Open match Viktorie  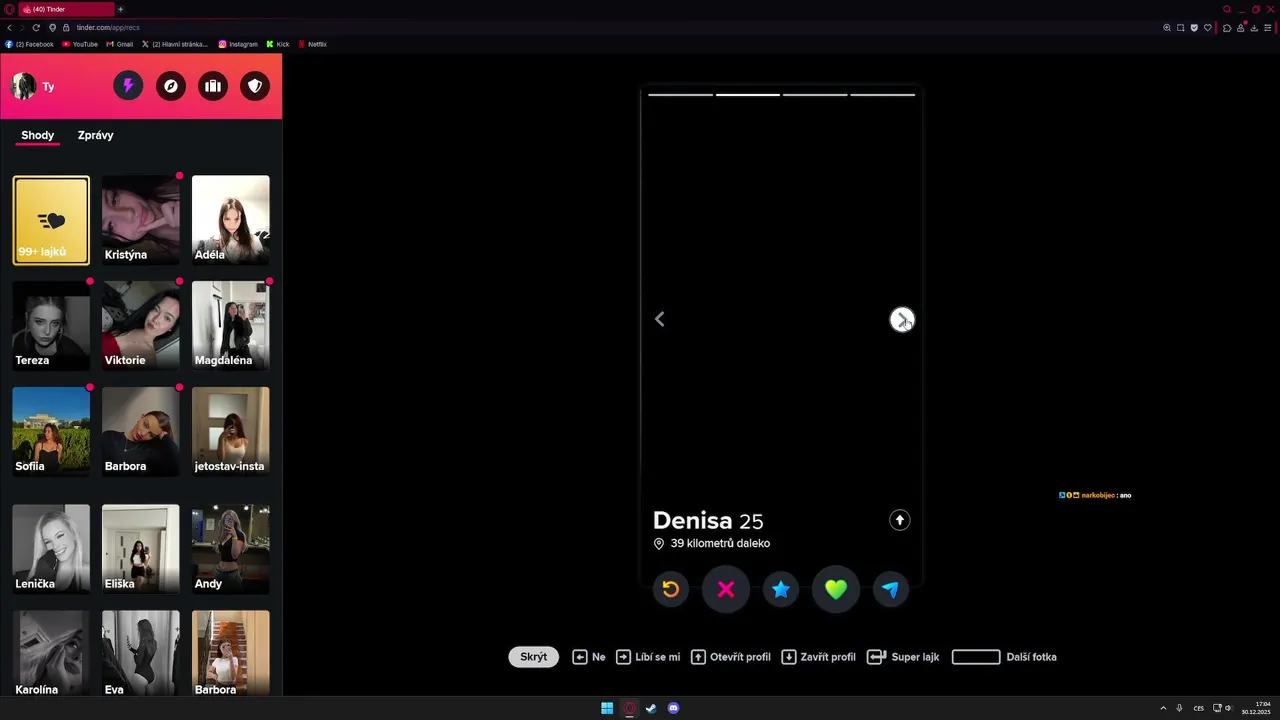point(141,326)
